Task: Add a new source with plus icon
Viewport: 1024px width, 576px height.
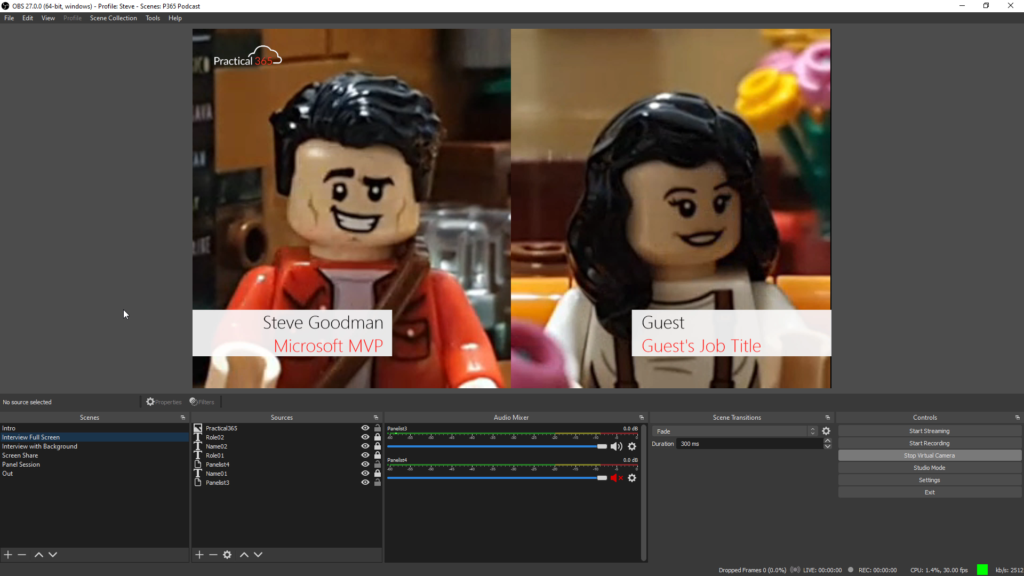Action: tap(199, 554)
